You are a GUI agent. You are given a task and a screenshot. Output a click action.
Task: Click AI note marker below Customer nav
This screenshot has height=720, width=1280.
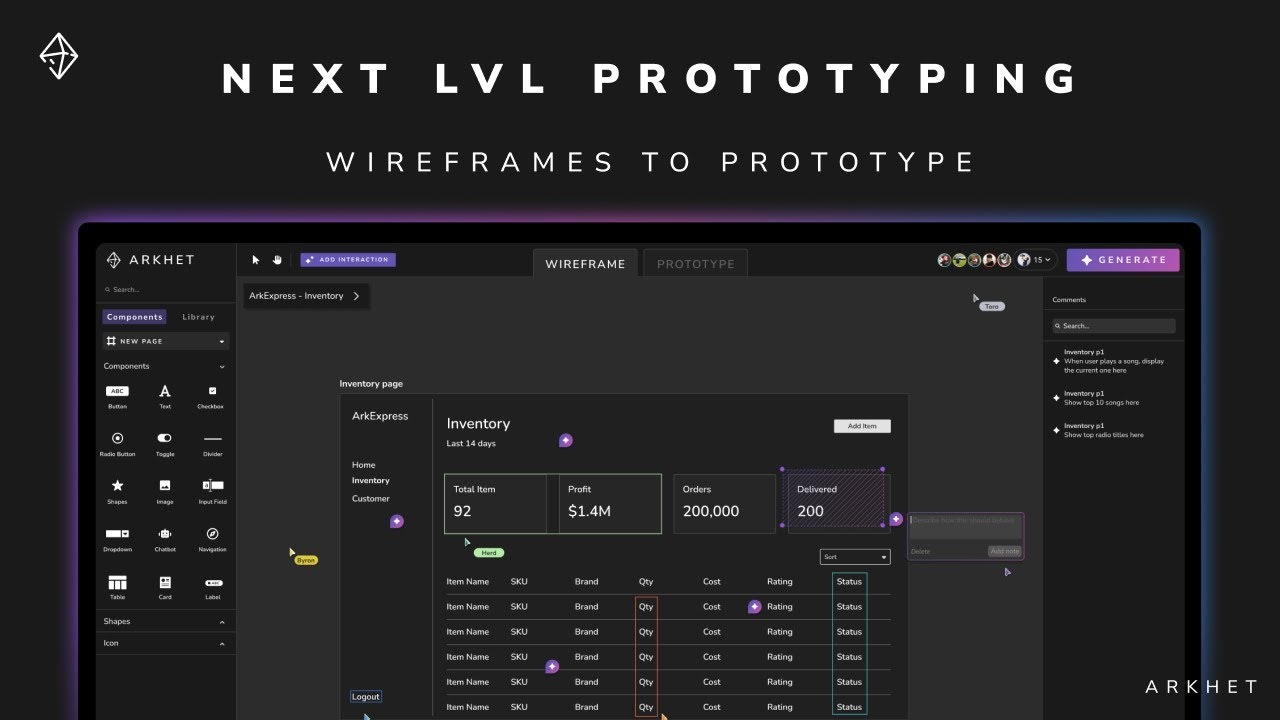397,521
